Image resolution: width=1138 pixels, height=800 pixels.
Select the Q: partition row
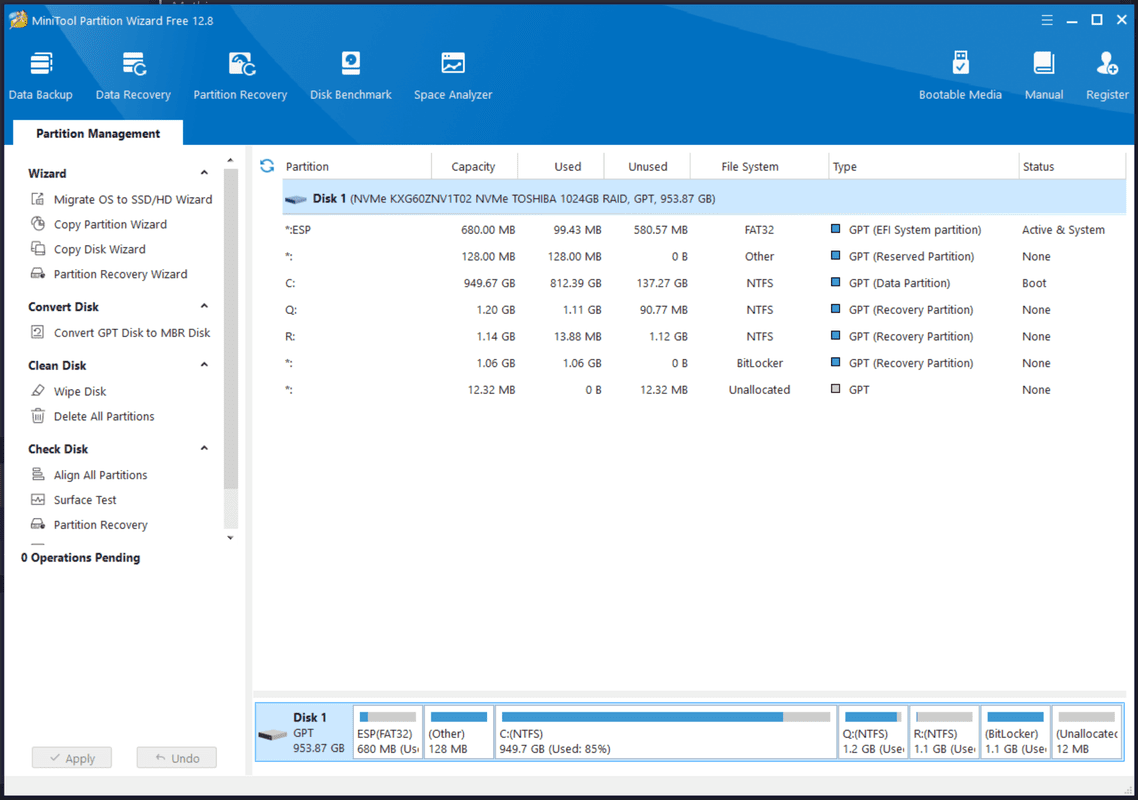(704, 310)
